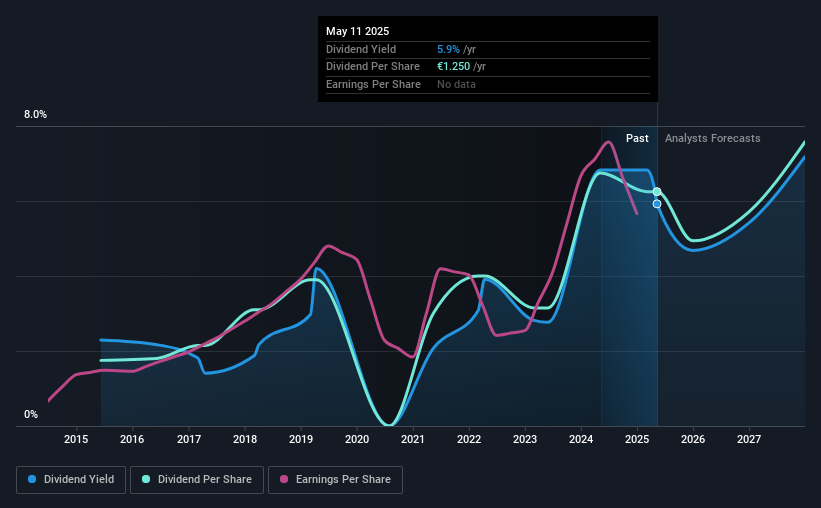Viewport: 821px width, 508px height.
Task: Select the 2023 x-axis label
Action: [525, 439]
